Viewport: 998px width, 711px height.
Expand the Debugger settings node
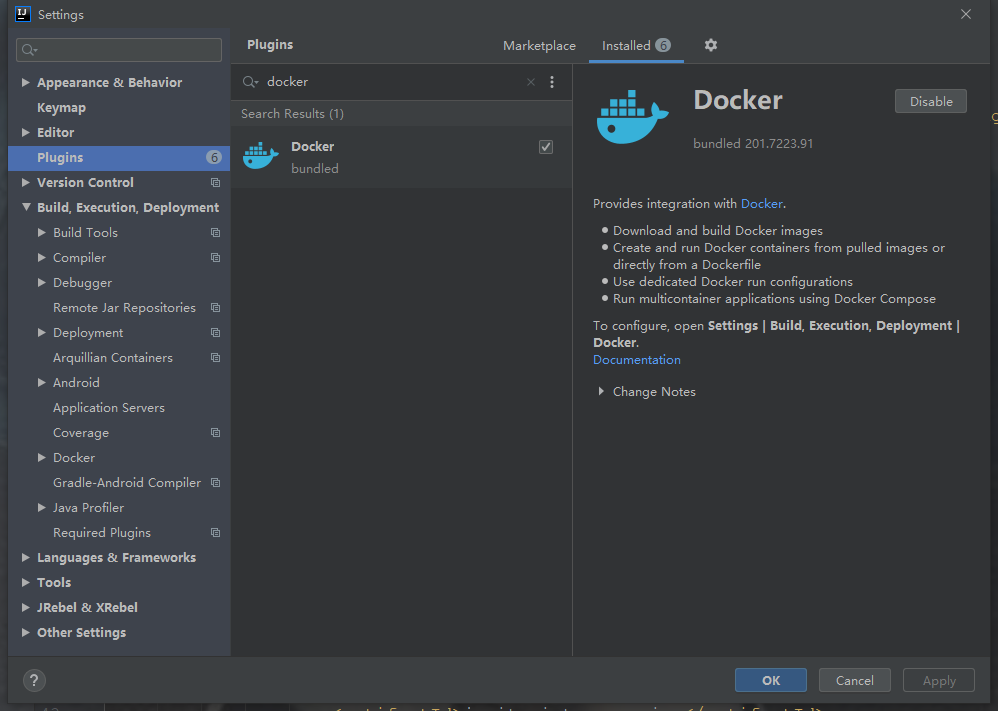[x=41, y=282]
